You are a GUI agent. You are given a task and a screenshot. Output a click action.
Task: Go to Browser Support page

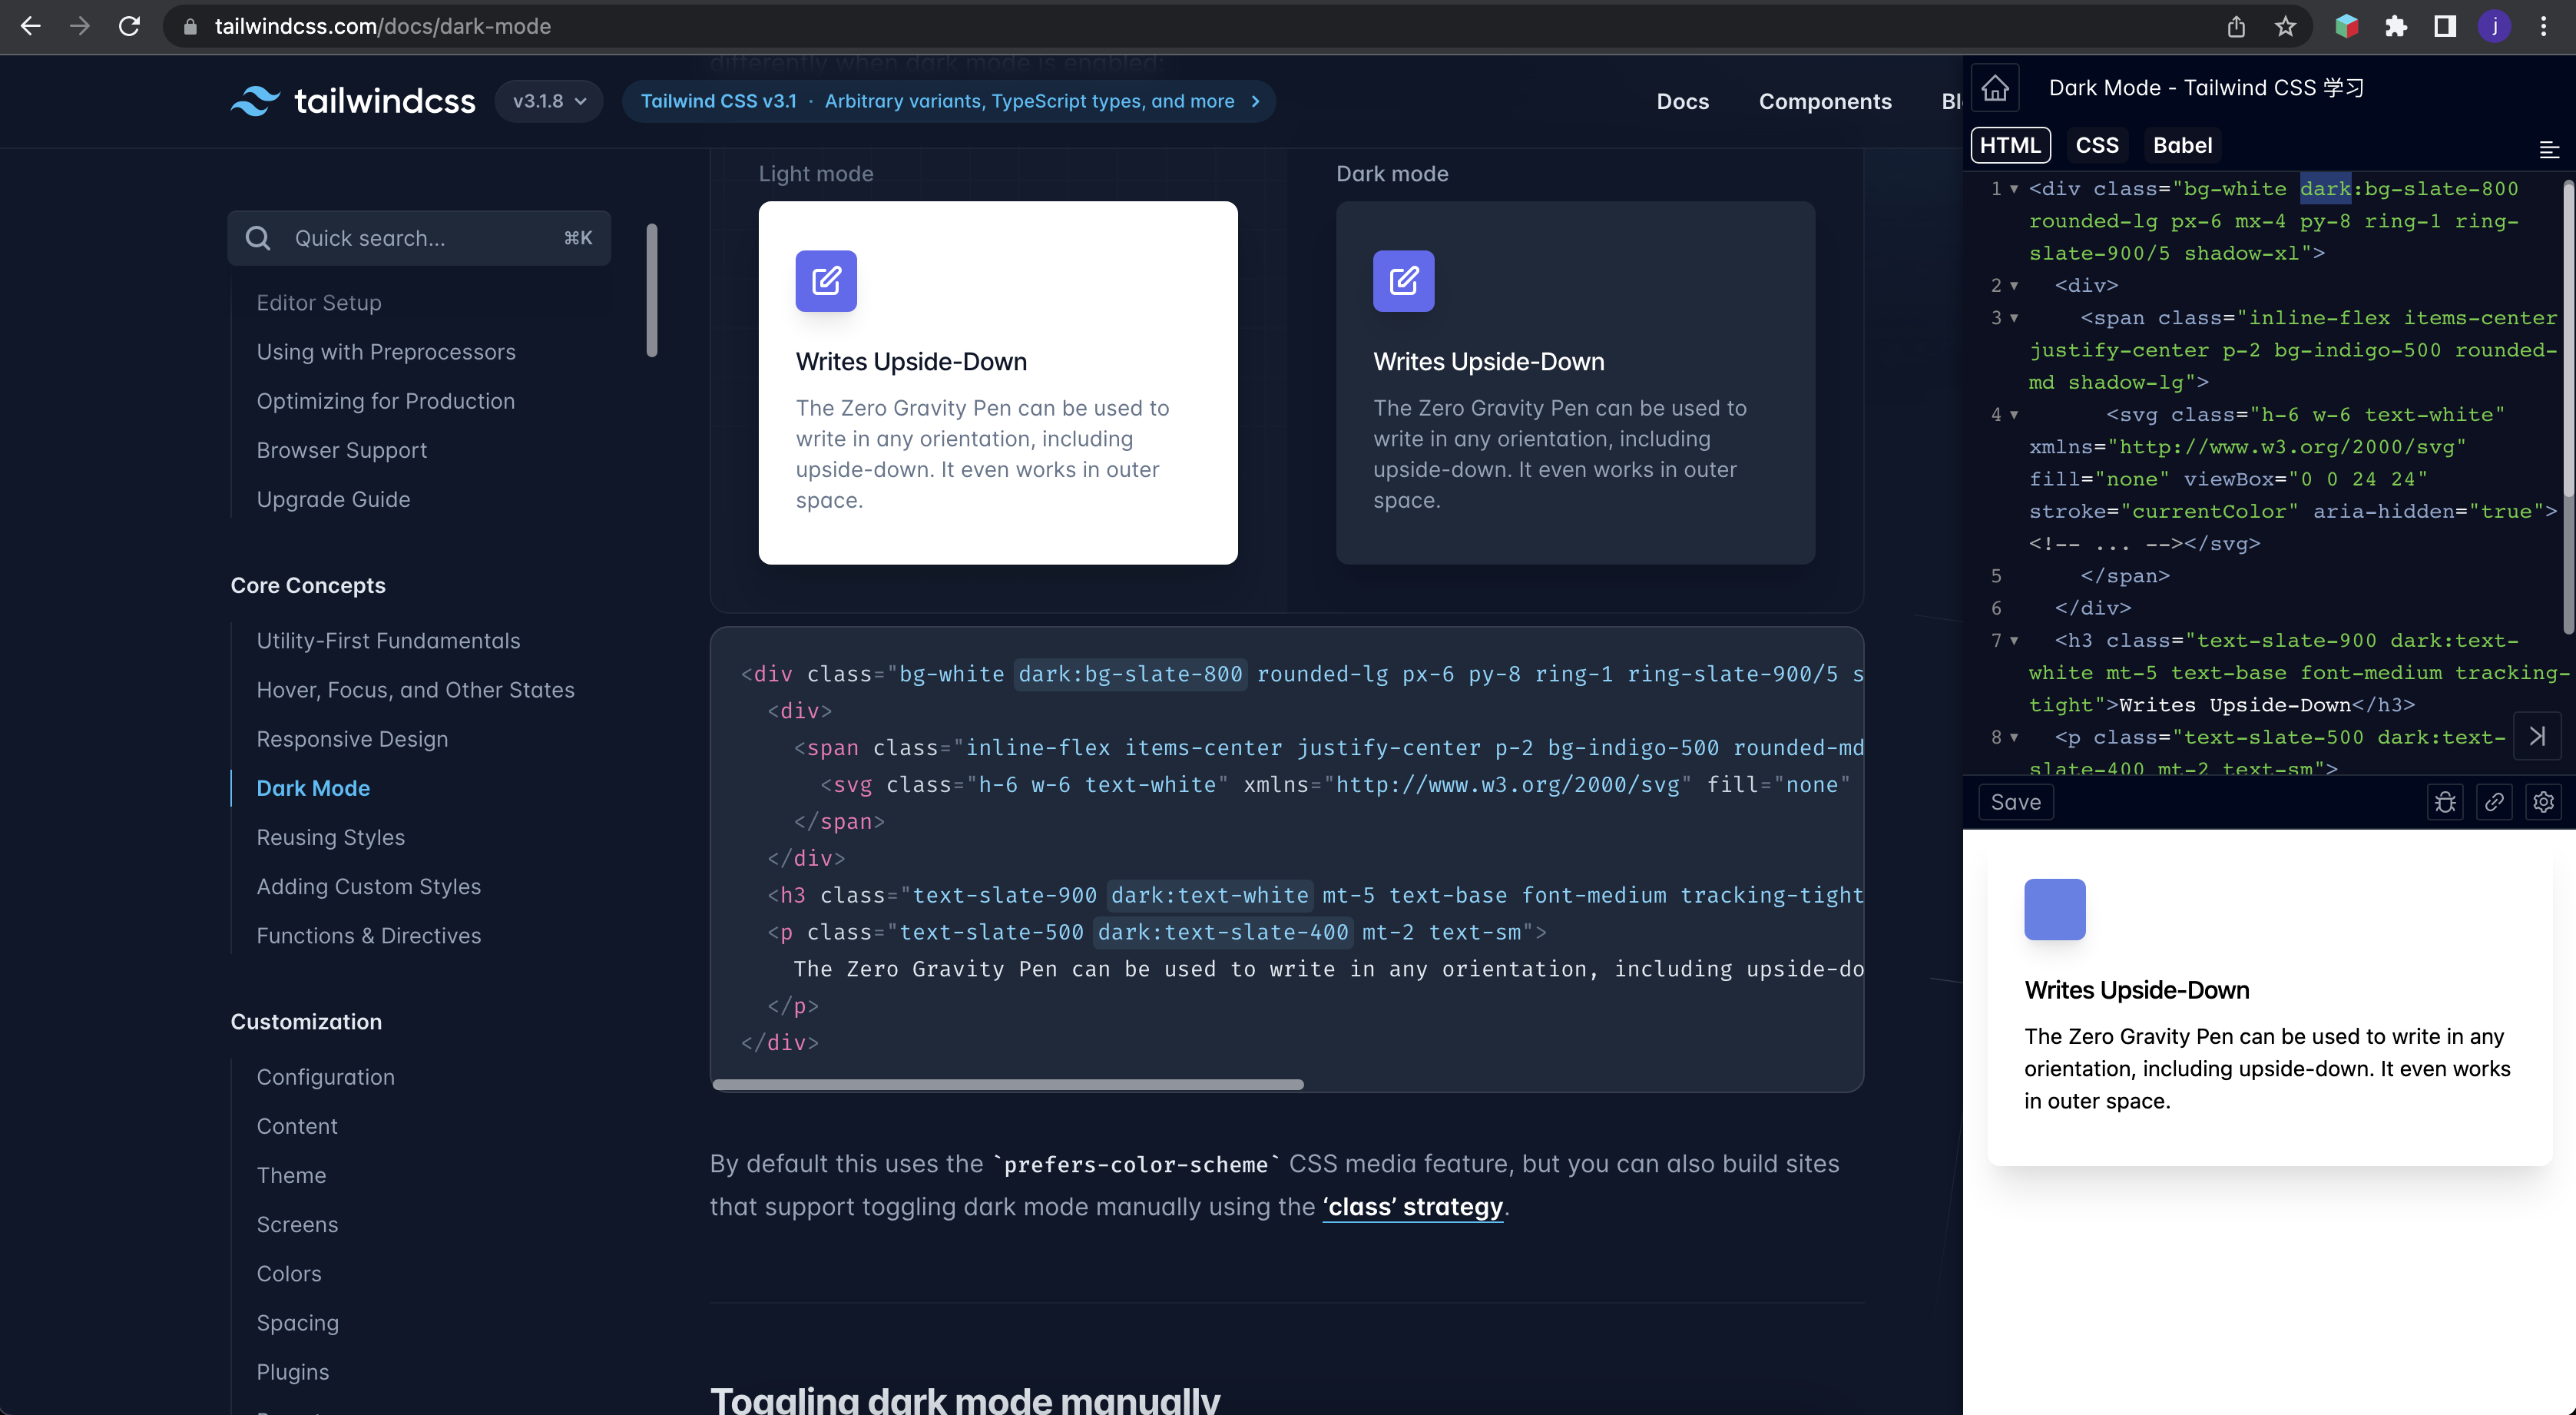pyautogui.click(x=342, y=450)
